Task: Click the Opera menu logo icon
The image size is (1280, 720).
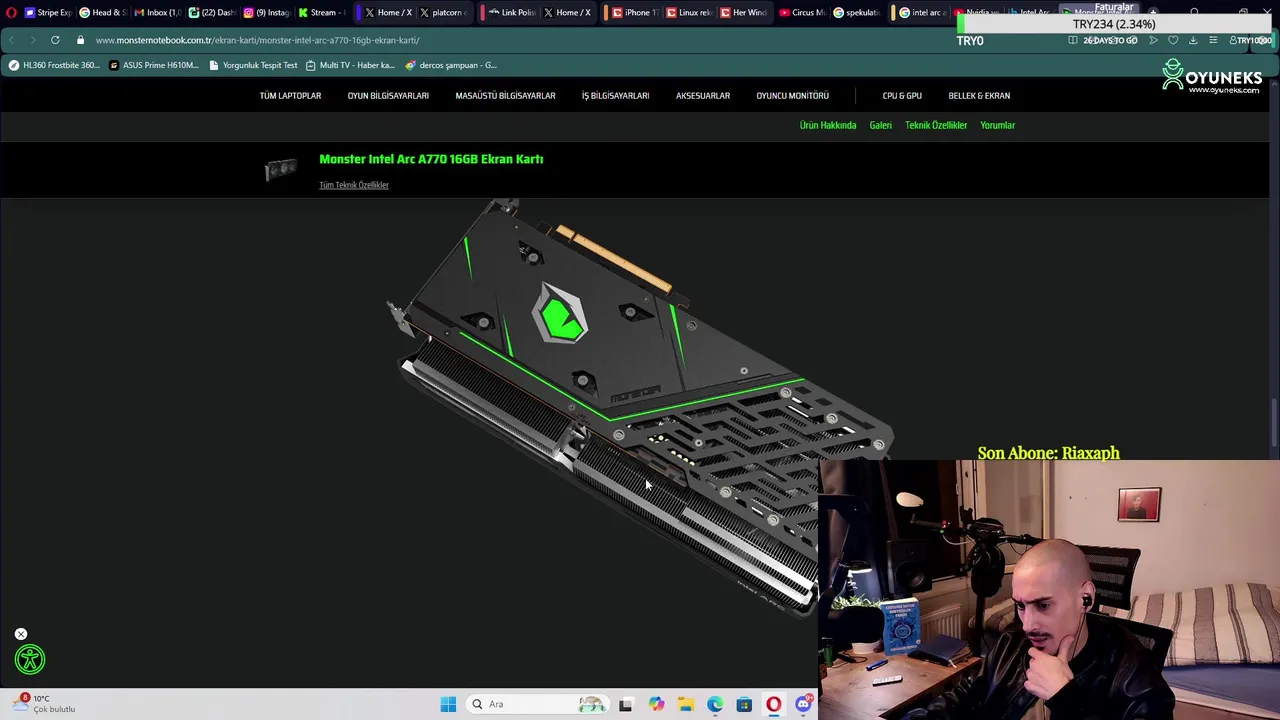Action: [11, 12]
